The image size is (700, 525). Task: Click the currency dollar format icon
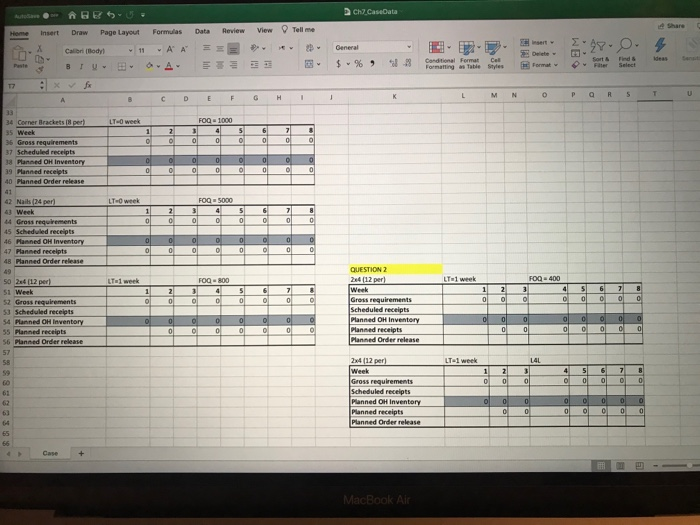pyautogui.click(x=338, y=64)
